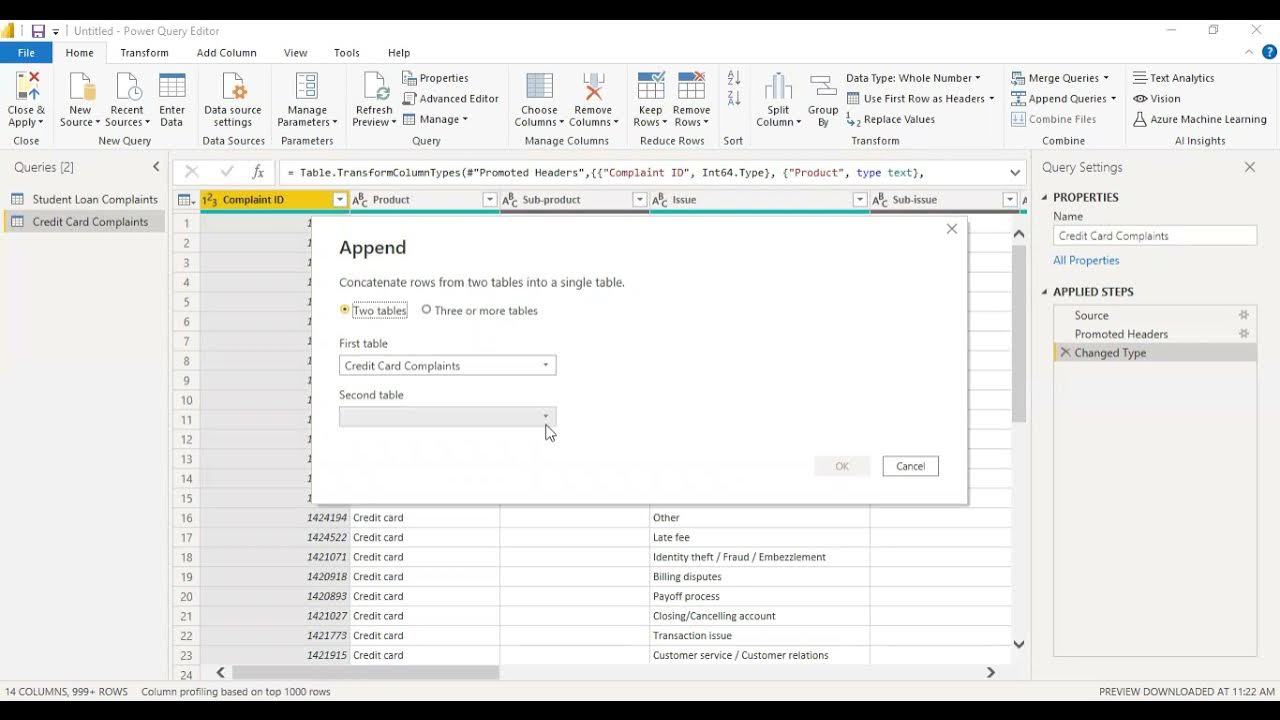Open Issue column filter dropdown
Screen dimensions: 1280x720
(860, 200)
